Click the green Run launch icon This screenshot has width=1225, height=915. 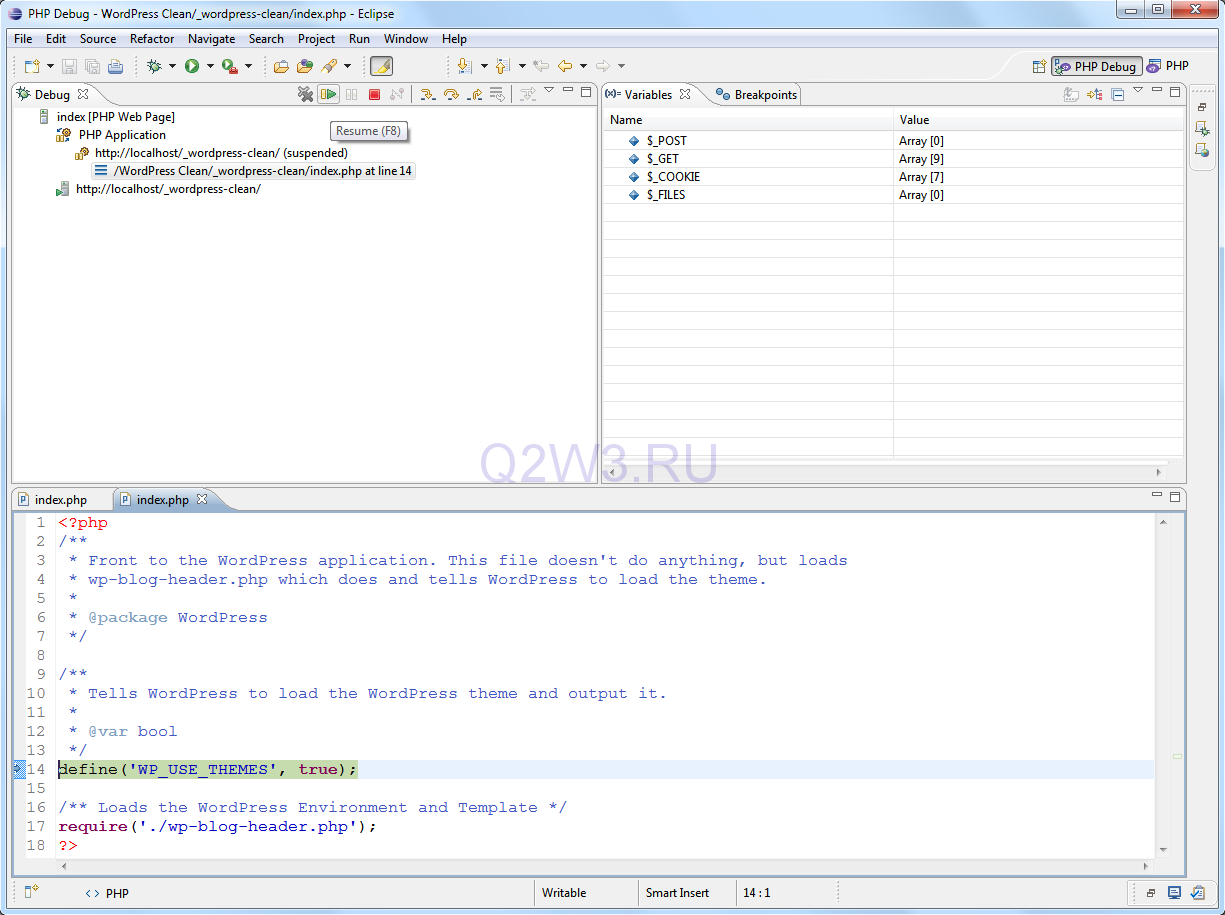[x=191, y=66]
